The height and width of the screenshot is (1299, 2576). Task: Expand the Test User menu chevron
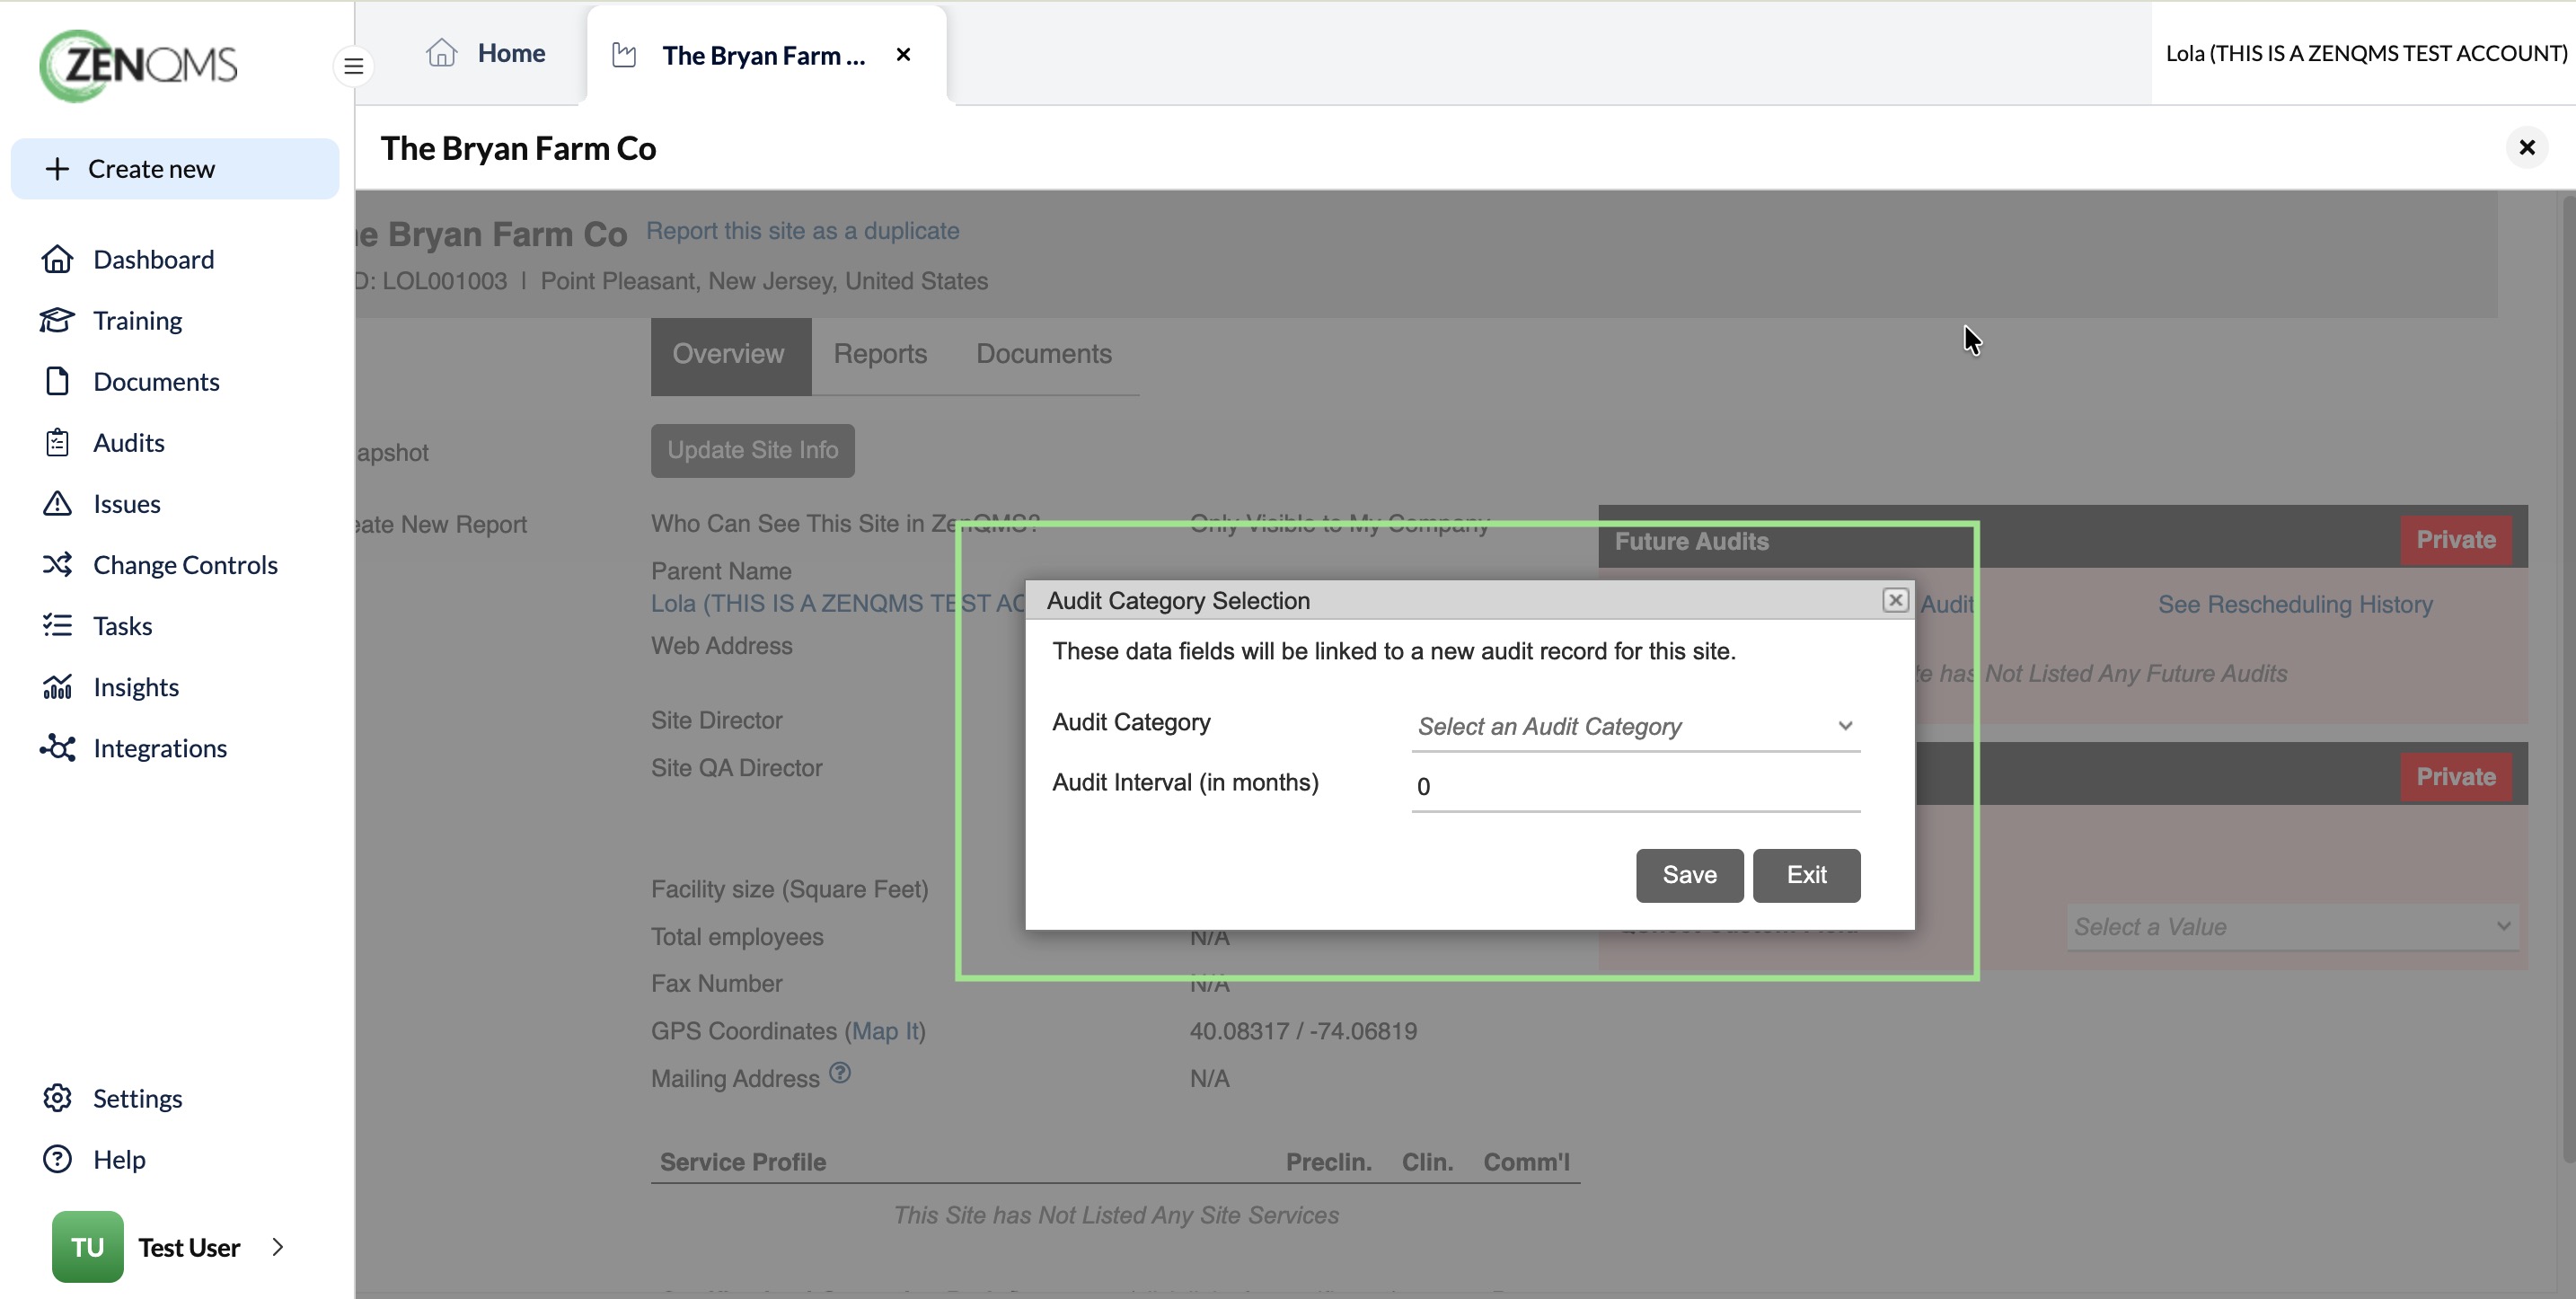tap(278, 1246)
